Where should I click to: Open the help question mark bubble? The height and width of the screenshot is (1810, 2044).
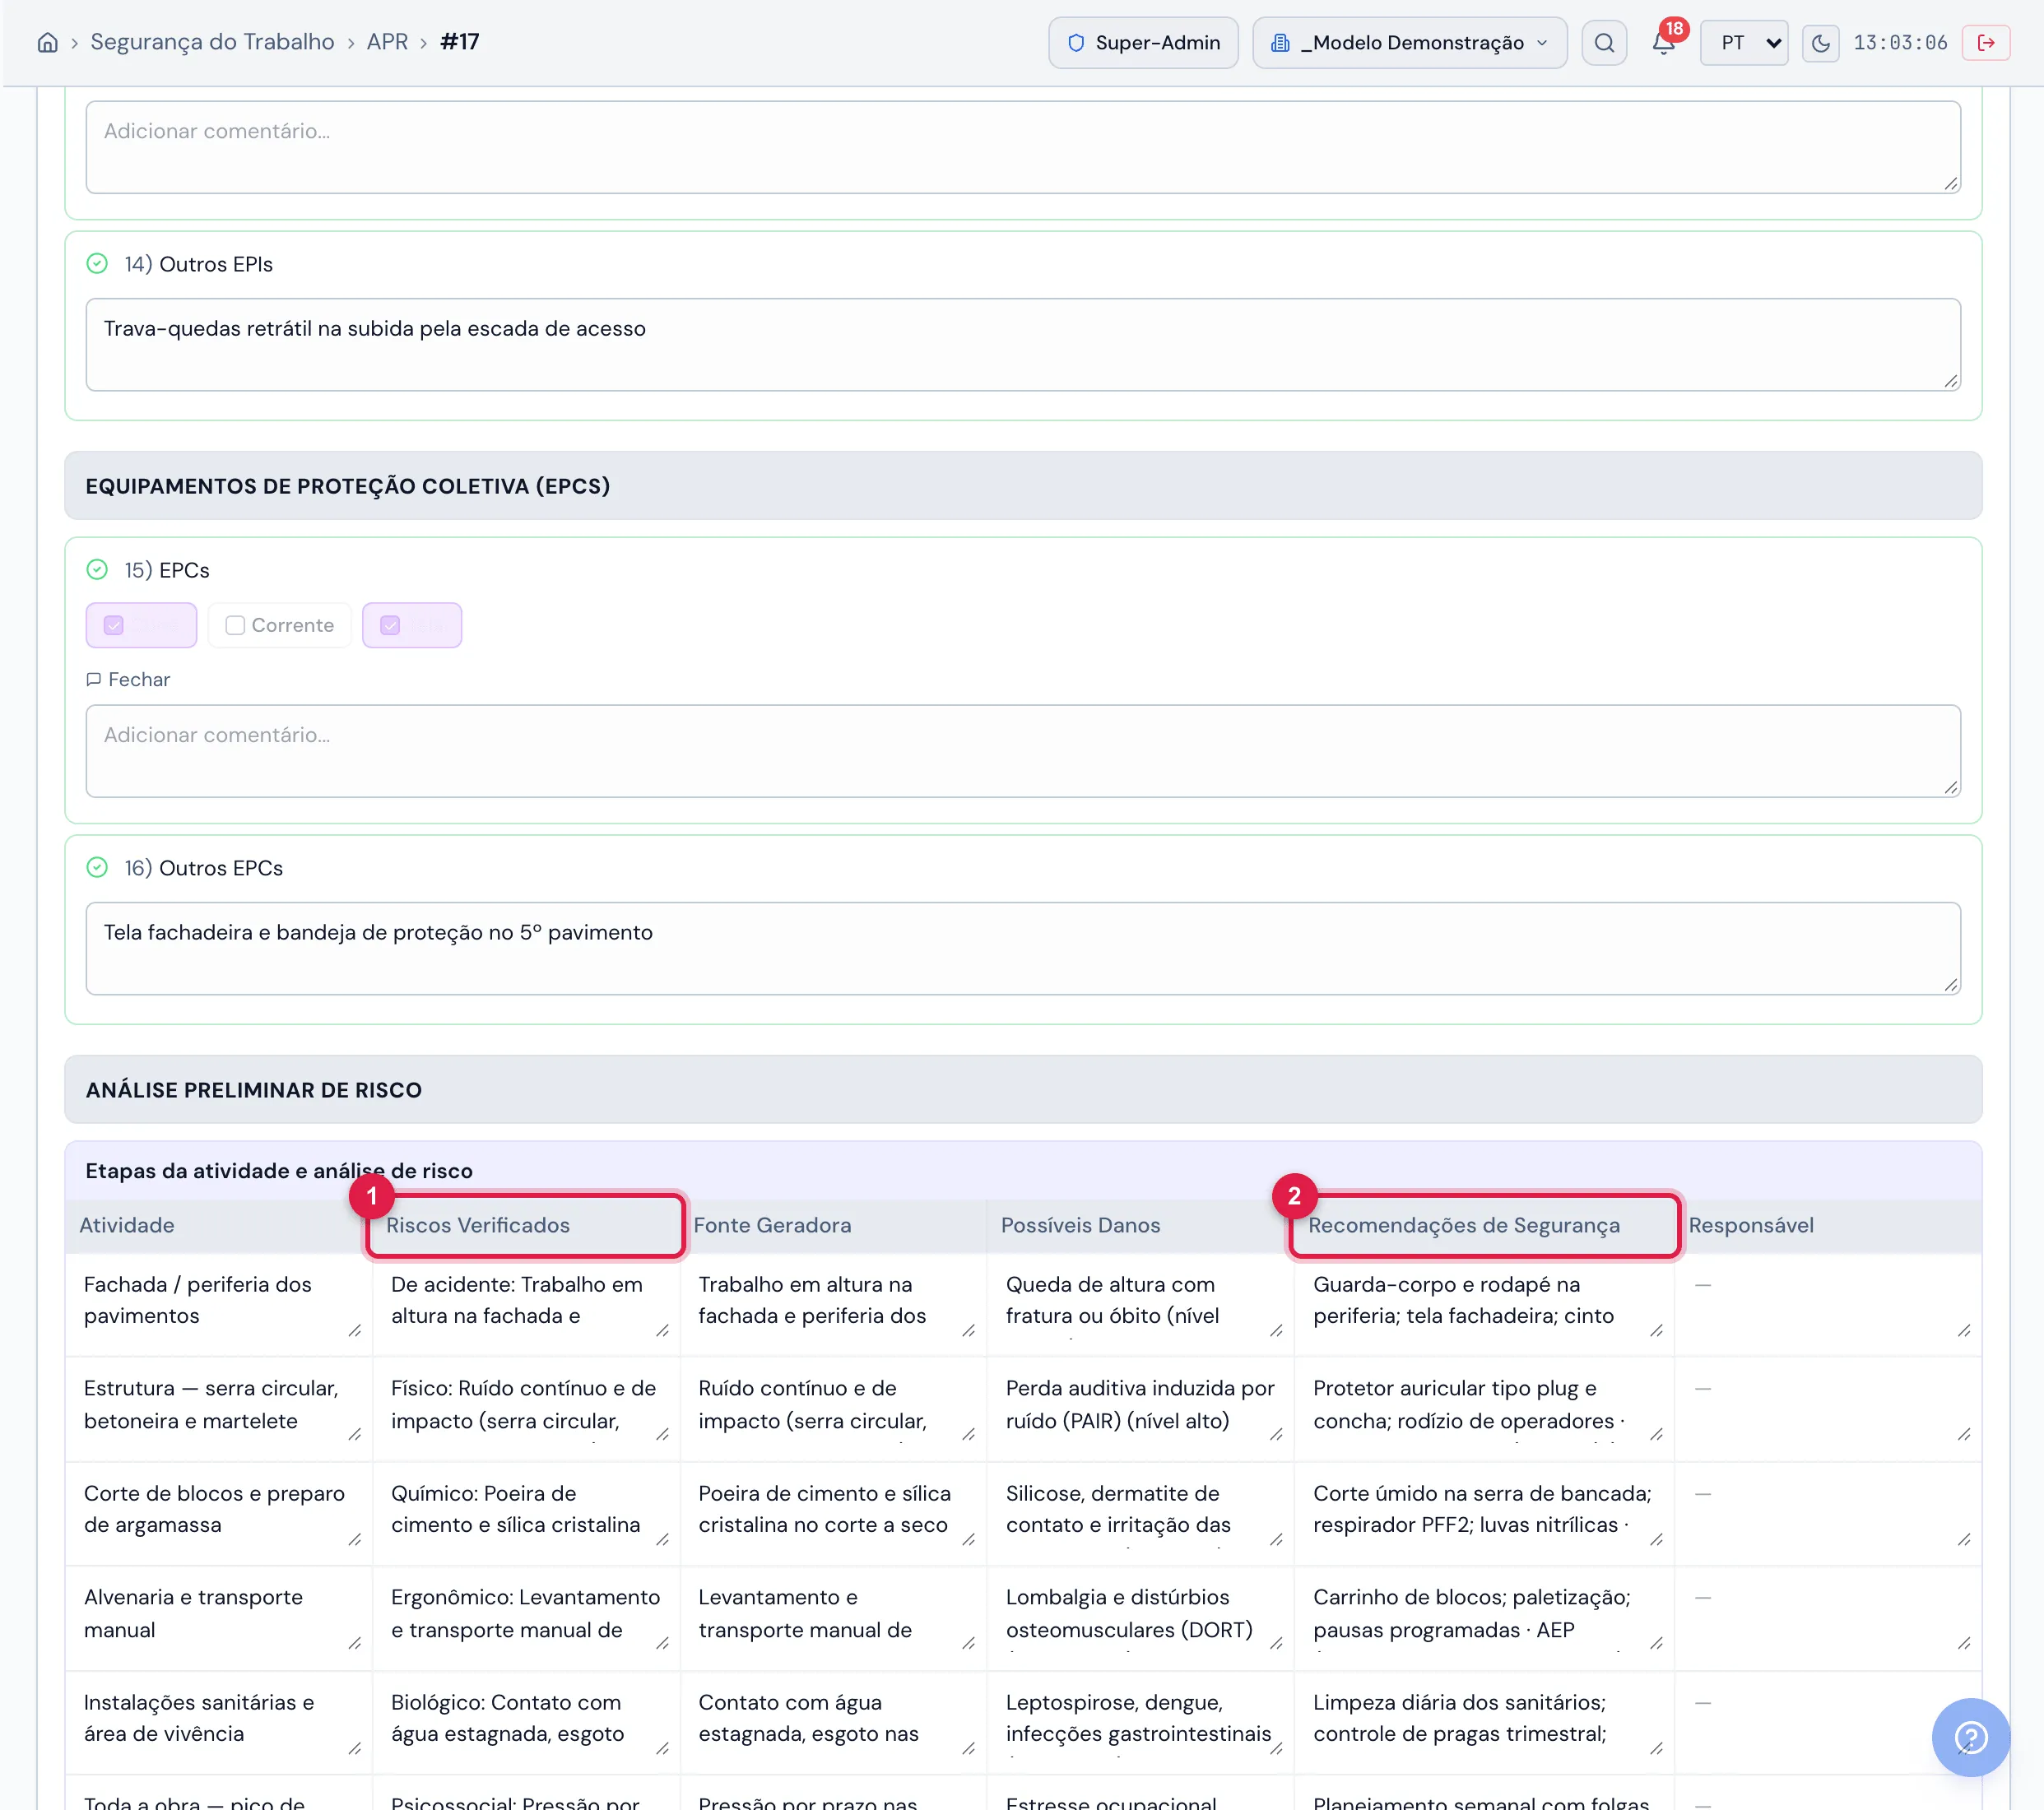point(1970,1737)
